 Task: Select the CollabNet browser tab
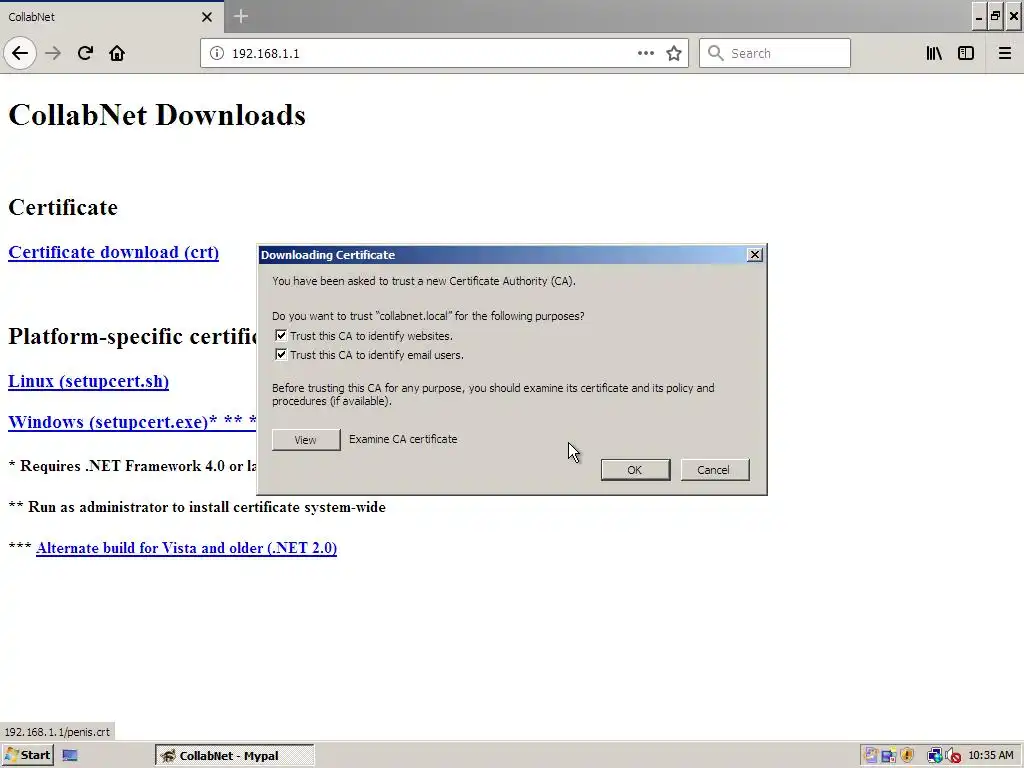click(x=111, y=17)
